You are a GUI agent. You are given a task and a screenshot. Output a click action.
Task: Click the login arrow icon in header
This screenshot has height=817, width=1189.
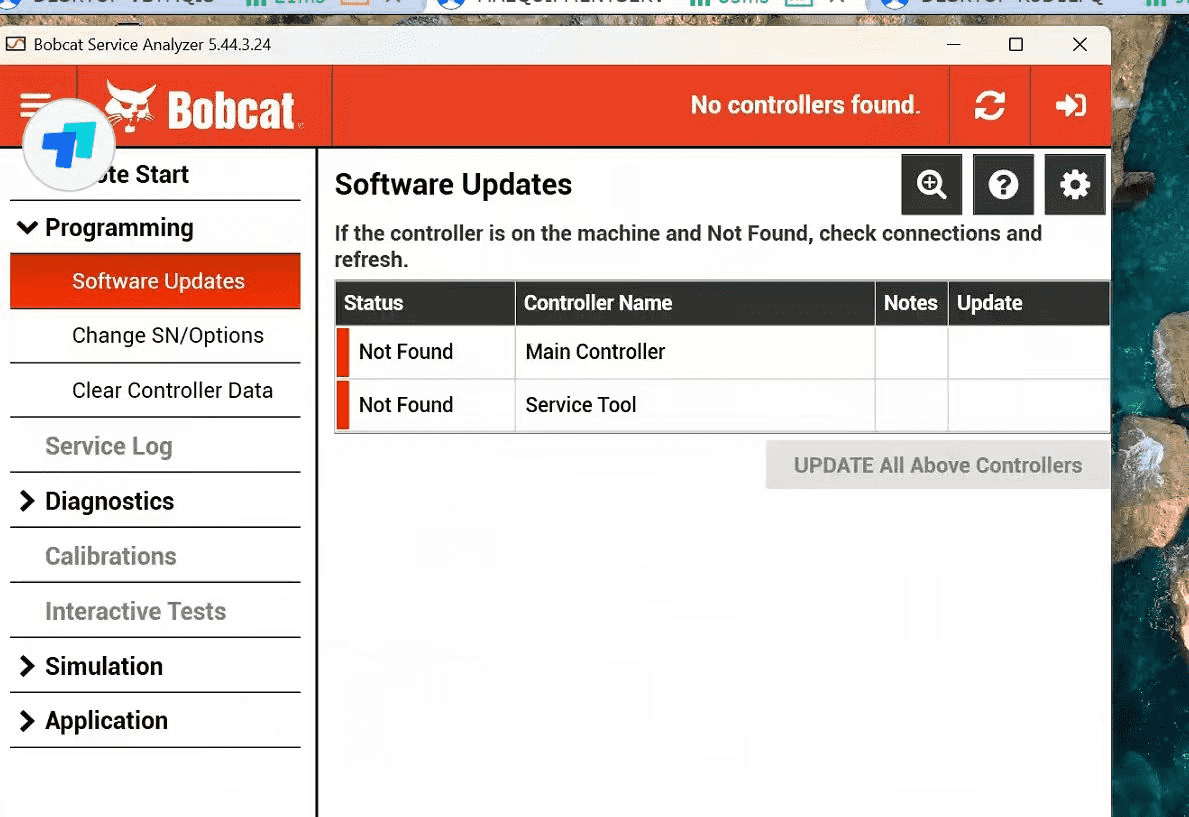click(x=1071, y=105)
